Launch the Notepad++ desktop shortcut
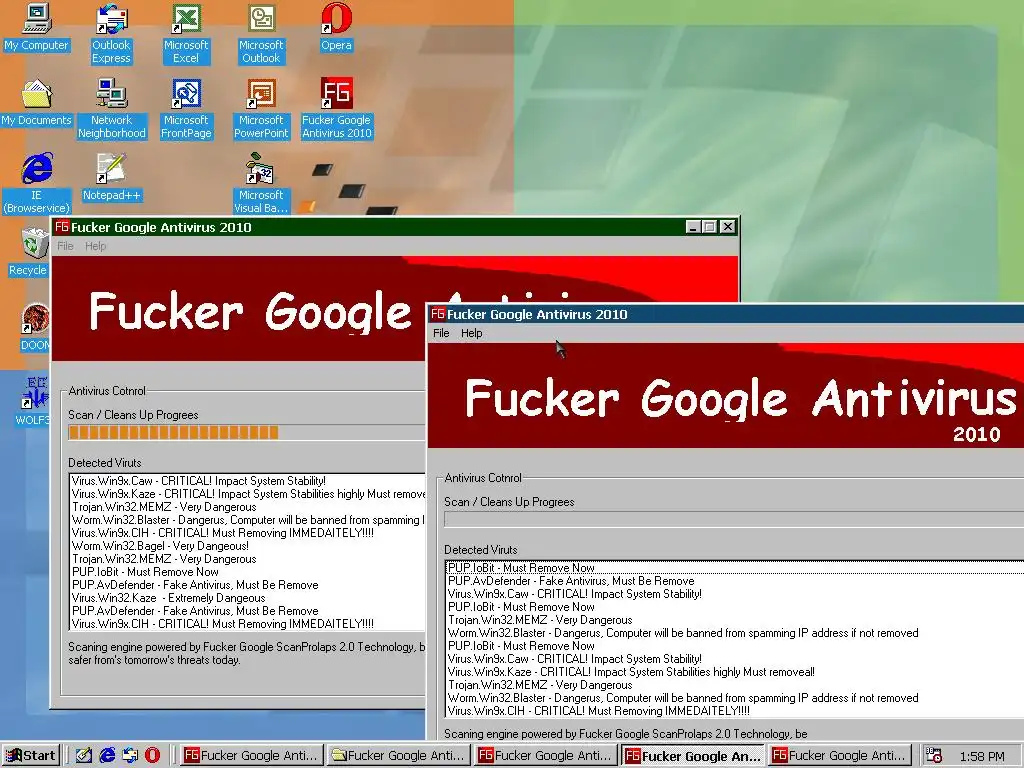The width and height of the screenshot is (1024, 768). [x=111, y=178]
